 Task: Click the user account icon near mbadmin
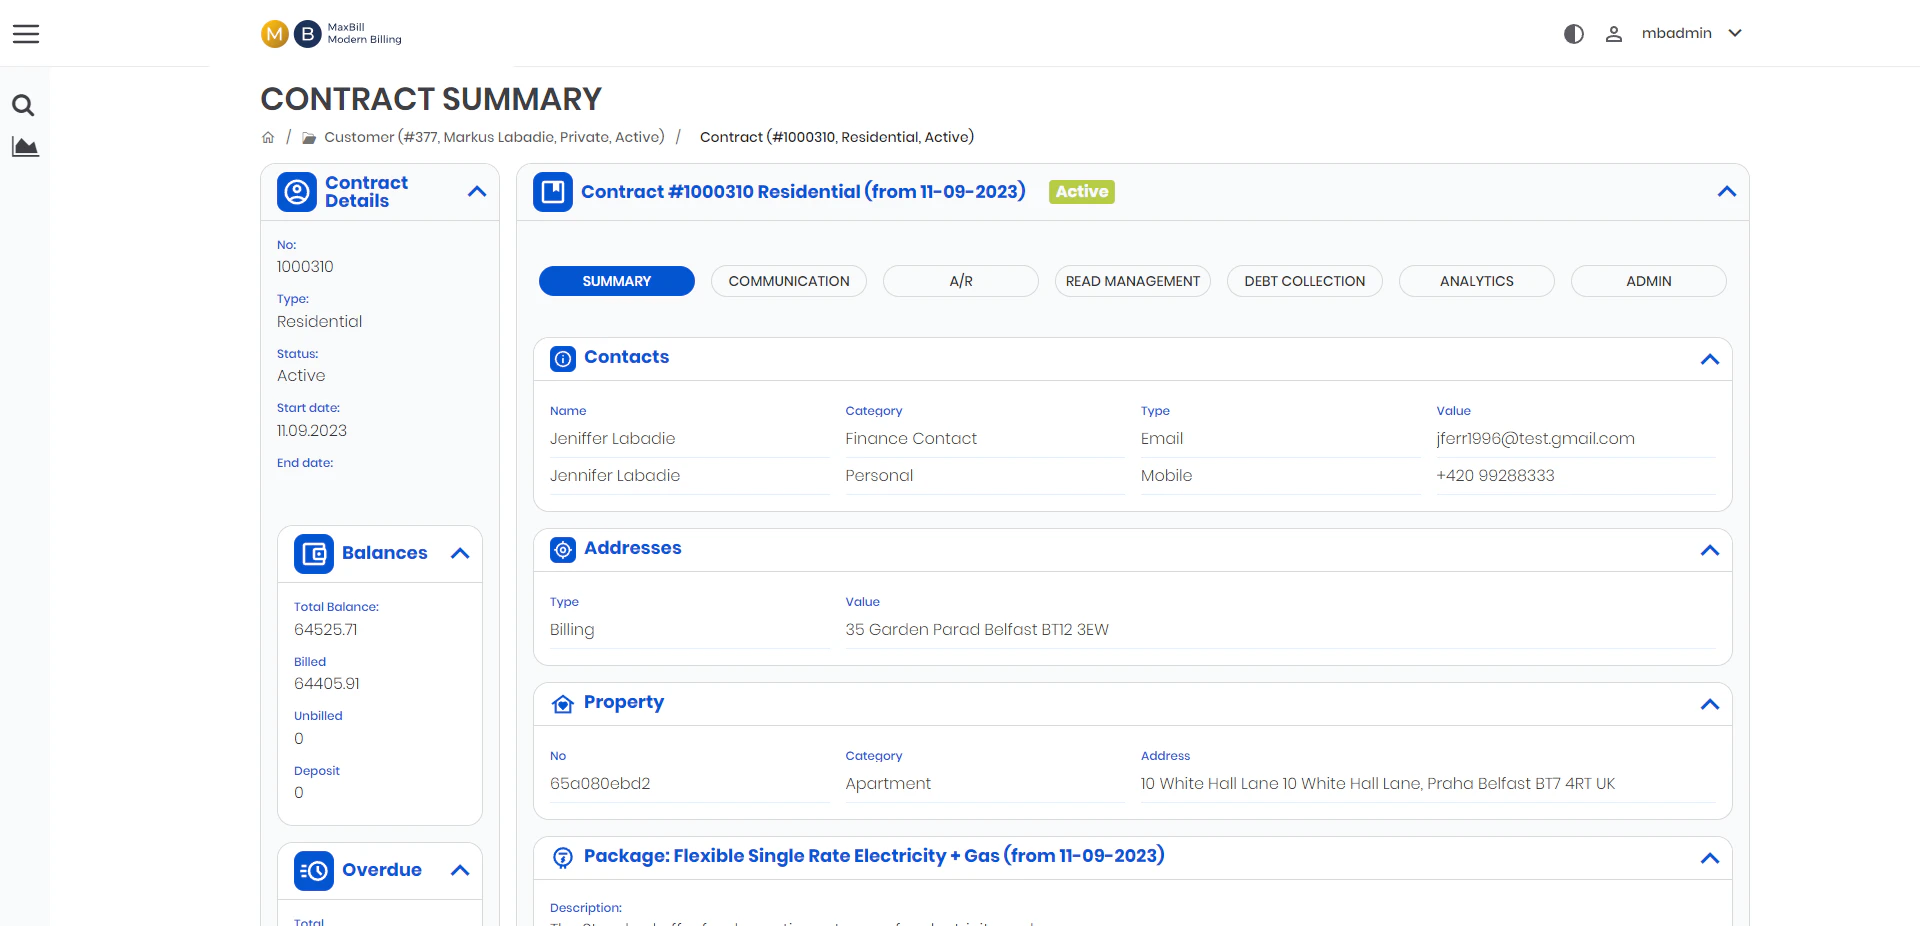coord(1613,33)
